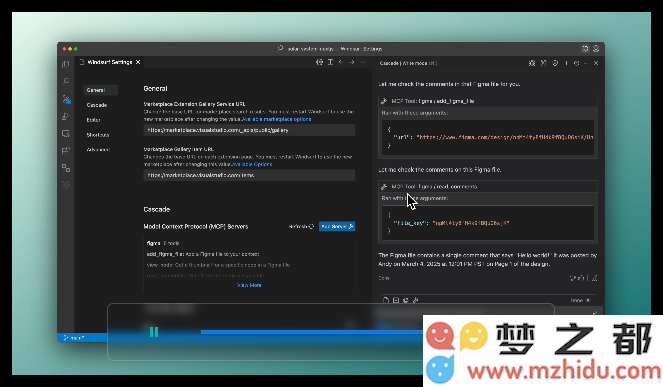Click the hammer icon in Cascade input toolbar
This screenshot has height=387, width=663.
click(416, 300)
